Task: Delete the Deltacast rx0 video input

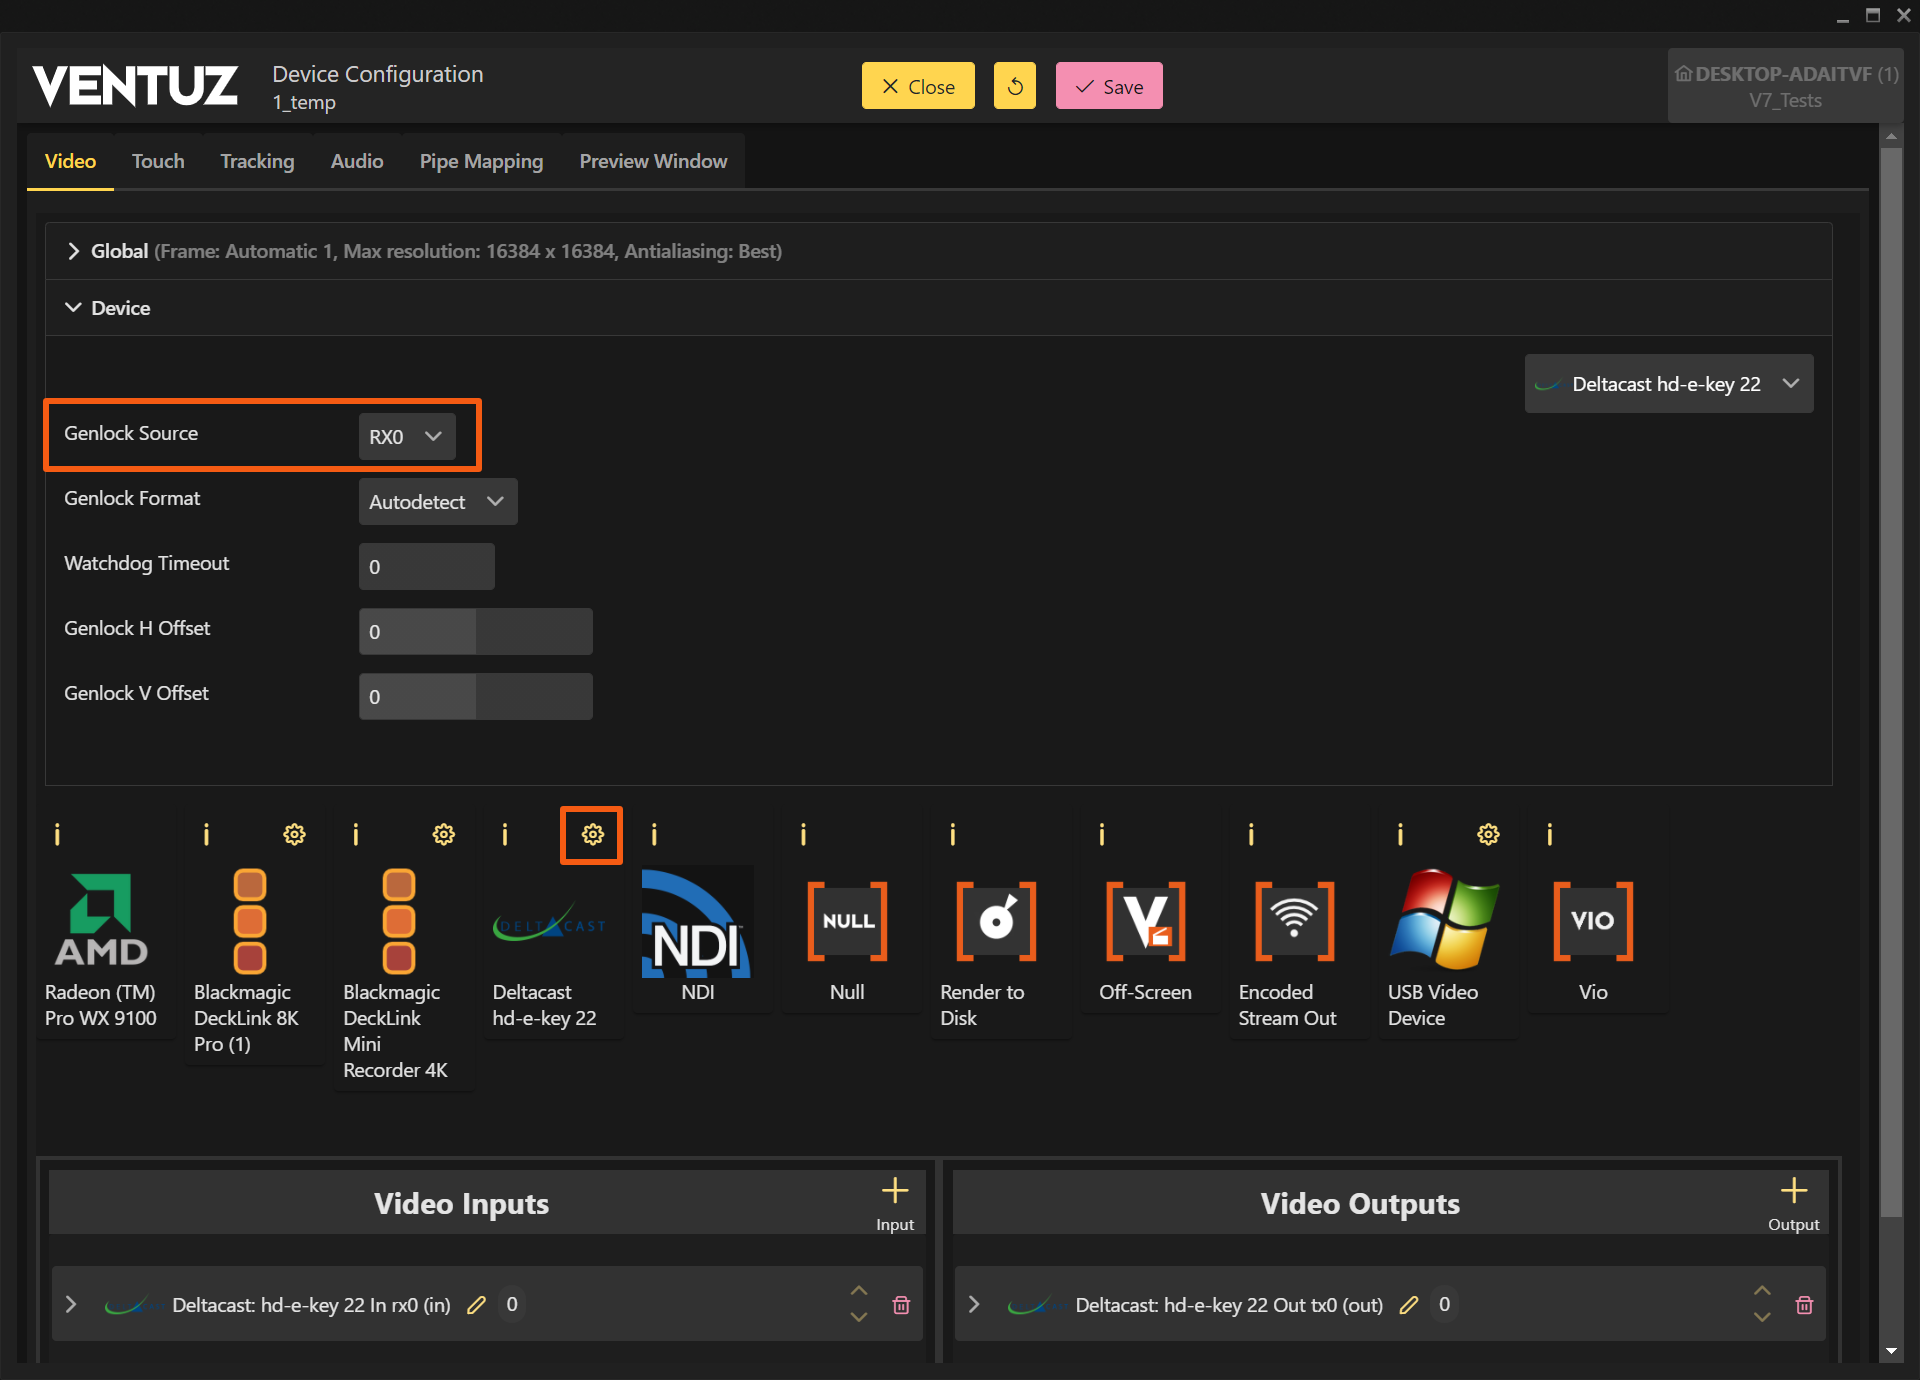Action: tap(900, 1305)
